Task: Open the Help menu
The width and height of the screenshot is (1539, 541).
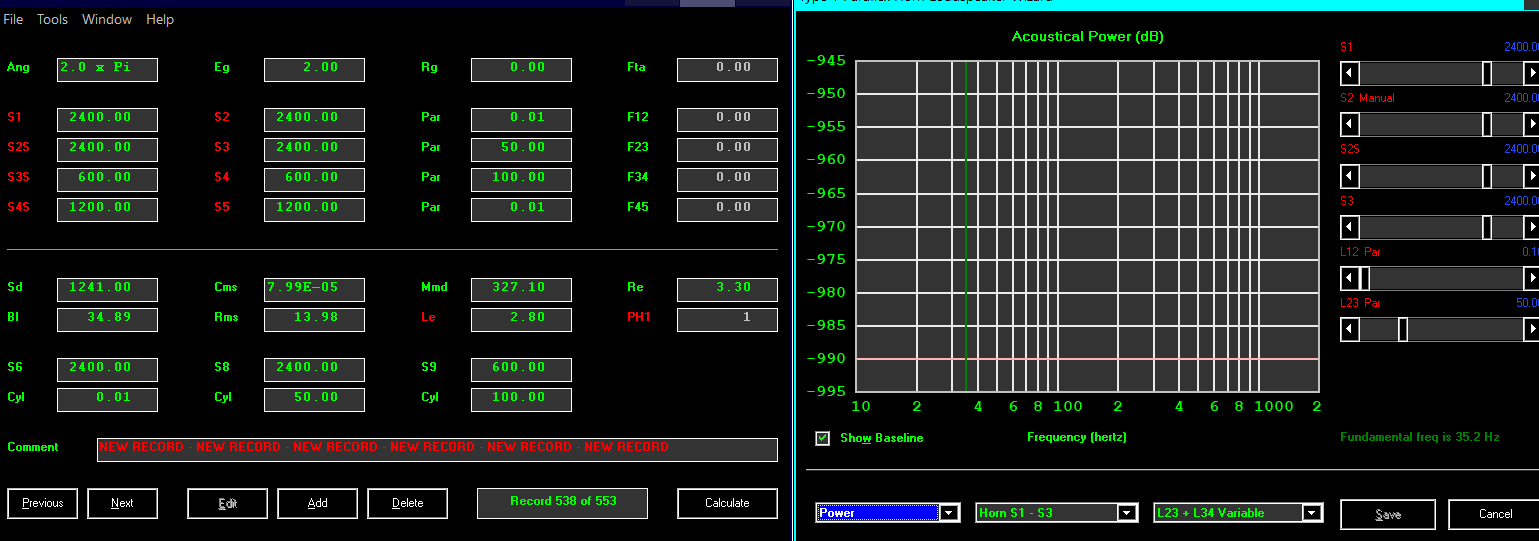Action: point(160,19)
